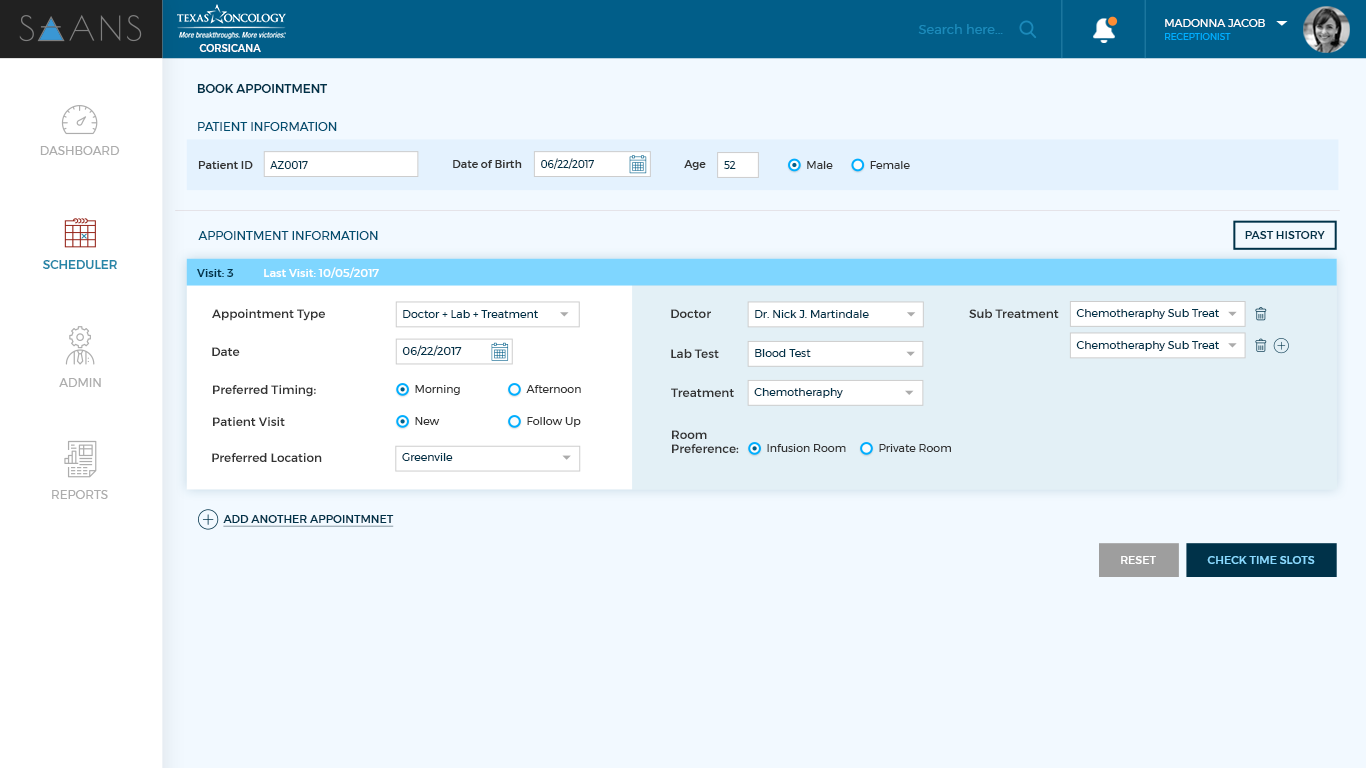Open the Reports section in sidebar
The height and width of the screenshot is (768, 1366).
pyautogui.click(x=80, y=471)
